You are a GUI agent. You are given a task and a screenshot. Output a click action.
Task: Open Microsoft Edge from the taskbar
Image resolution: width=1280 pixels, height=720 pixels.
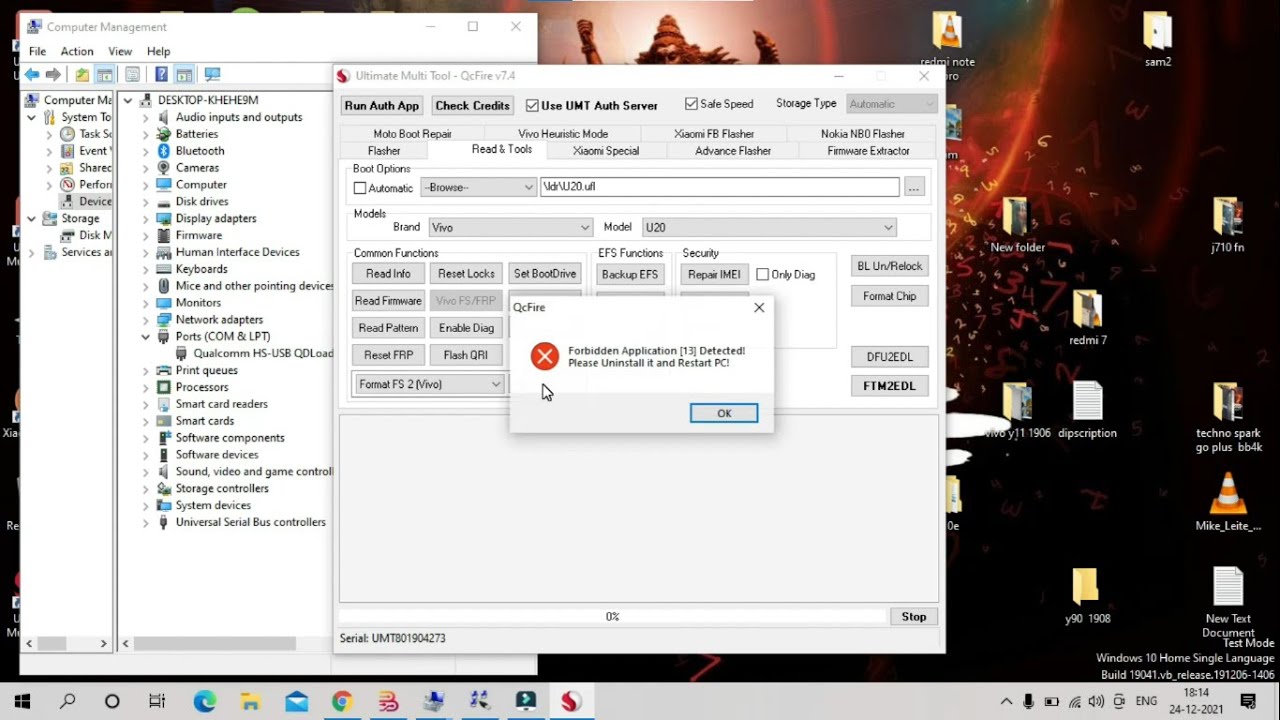click(204, 701)
